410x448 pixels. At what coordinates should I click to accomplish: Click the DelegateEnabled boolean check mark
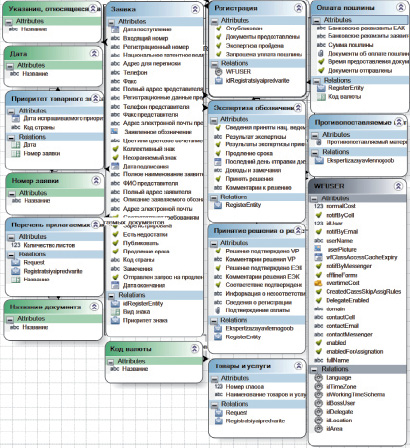318,300
